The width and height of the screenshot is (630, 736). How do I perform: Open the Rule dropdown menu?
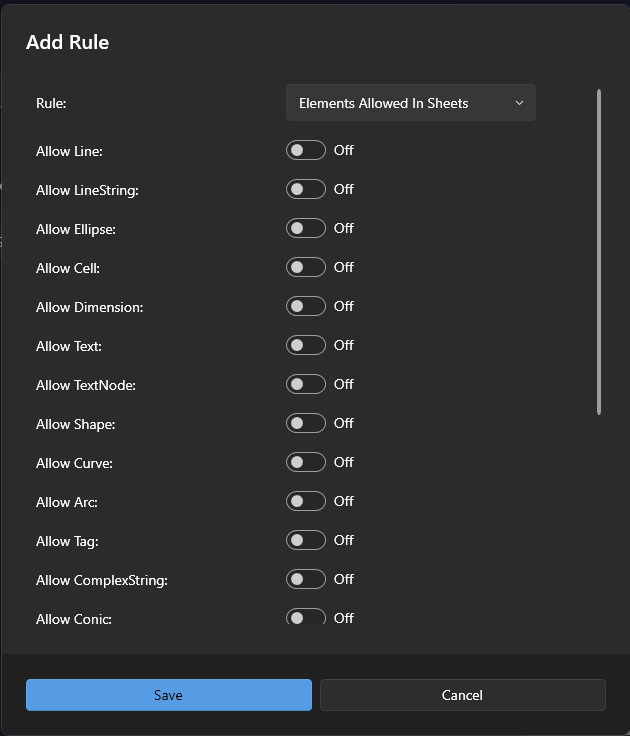tap(410, 103)
